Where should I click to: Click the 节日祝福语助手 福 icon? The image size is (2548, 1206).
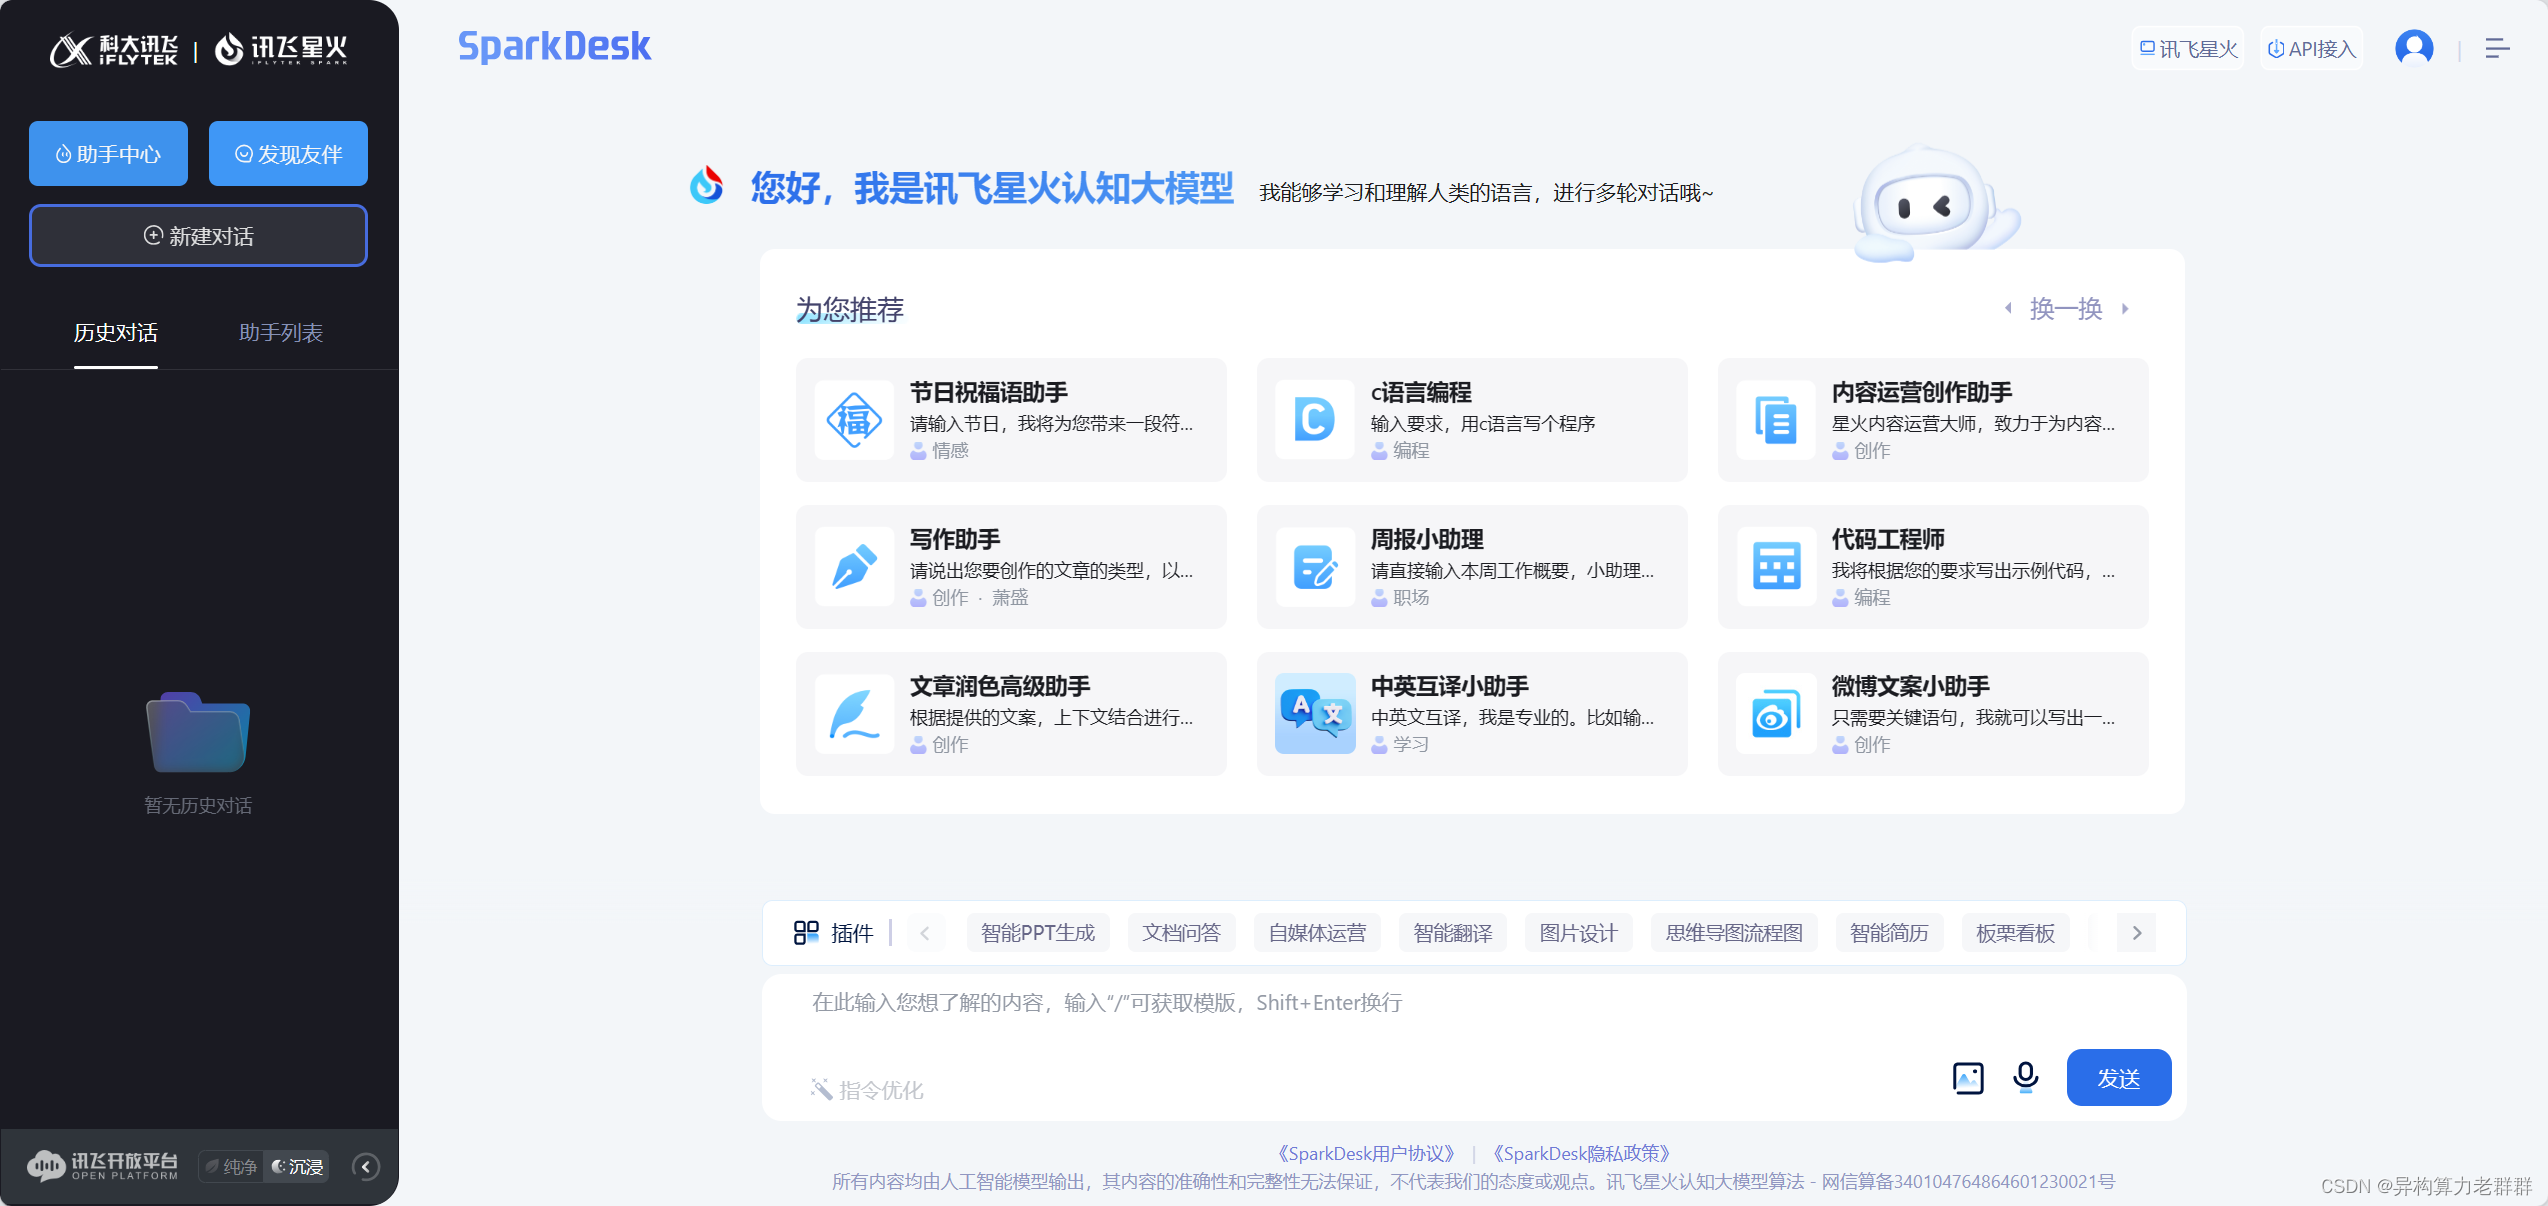[854, 420]
